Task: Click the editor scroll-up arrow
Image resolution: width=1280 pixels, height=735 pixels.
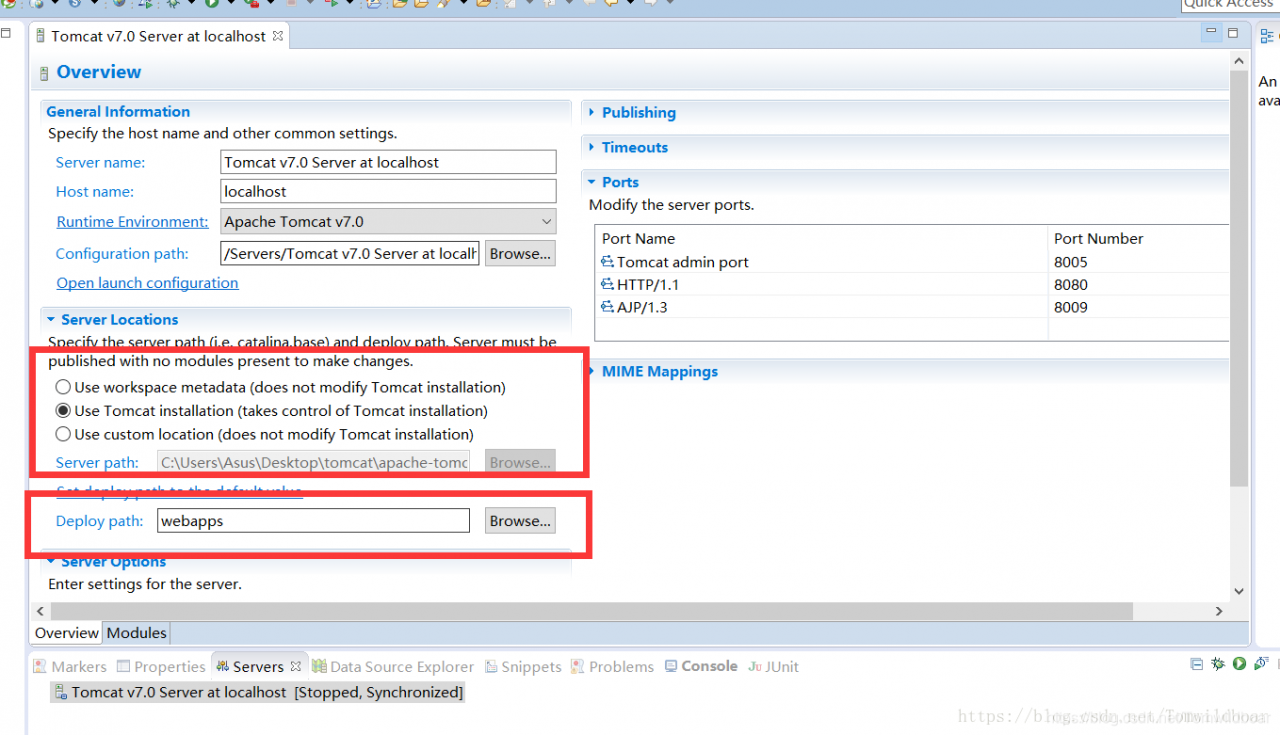Action: click(x=1240, y=61)
